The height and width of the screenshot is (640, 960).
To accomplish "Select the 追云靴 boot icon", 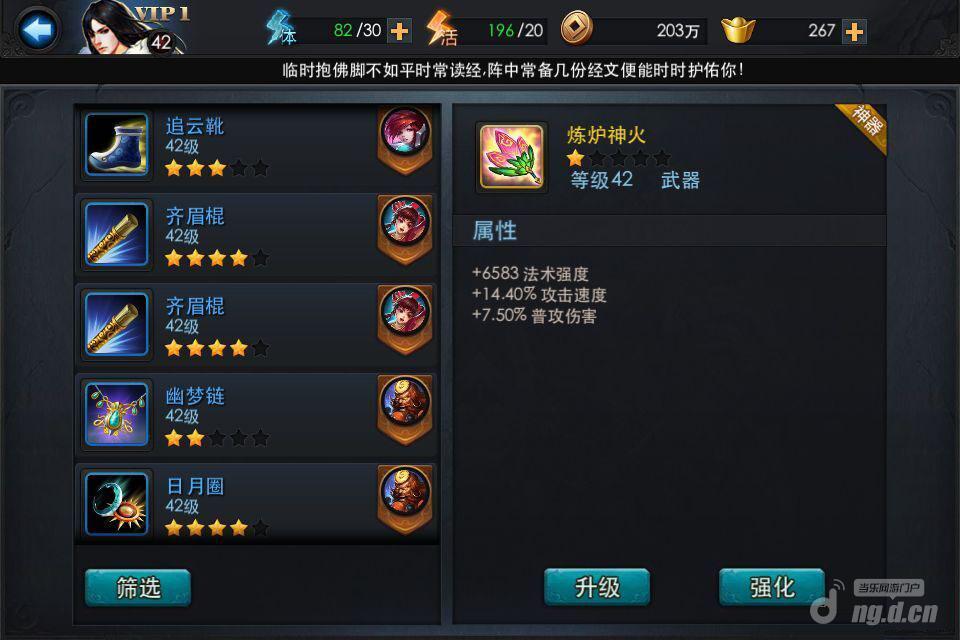I will click(116, 144).
